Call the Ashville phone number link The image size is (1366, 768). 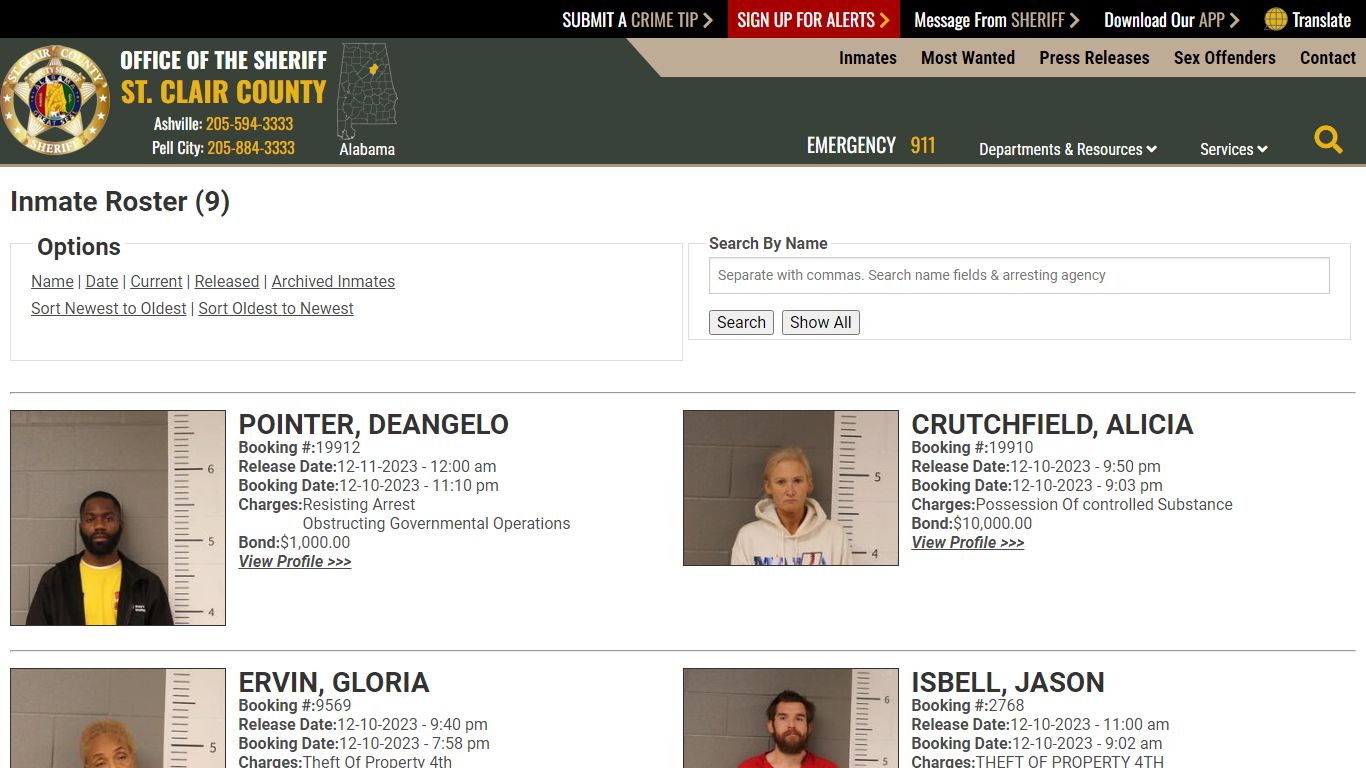[249, 124]
